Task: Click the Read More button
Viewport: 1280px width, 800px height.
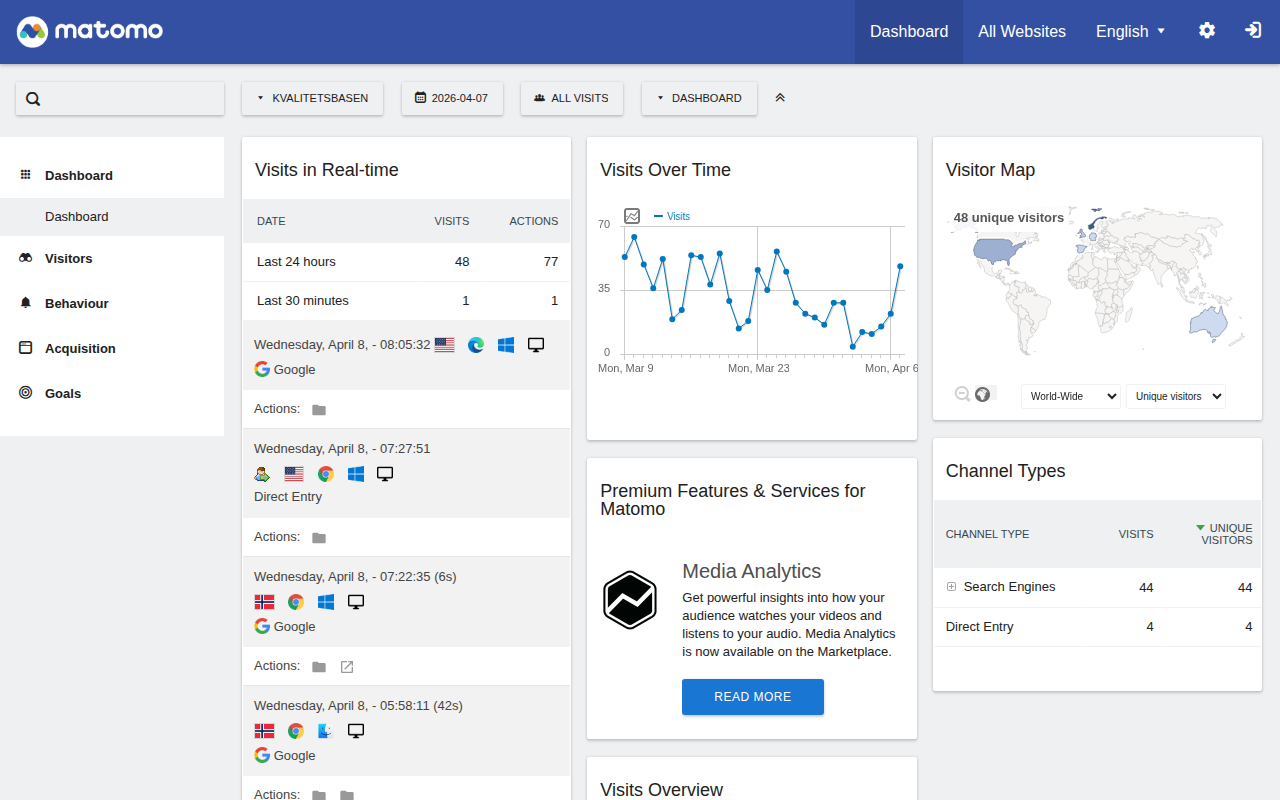Action: coord(752,697)
